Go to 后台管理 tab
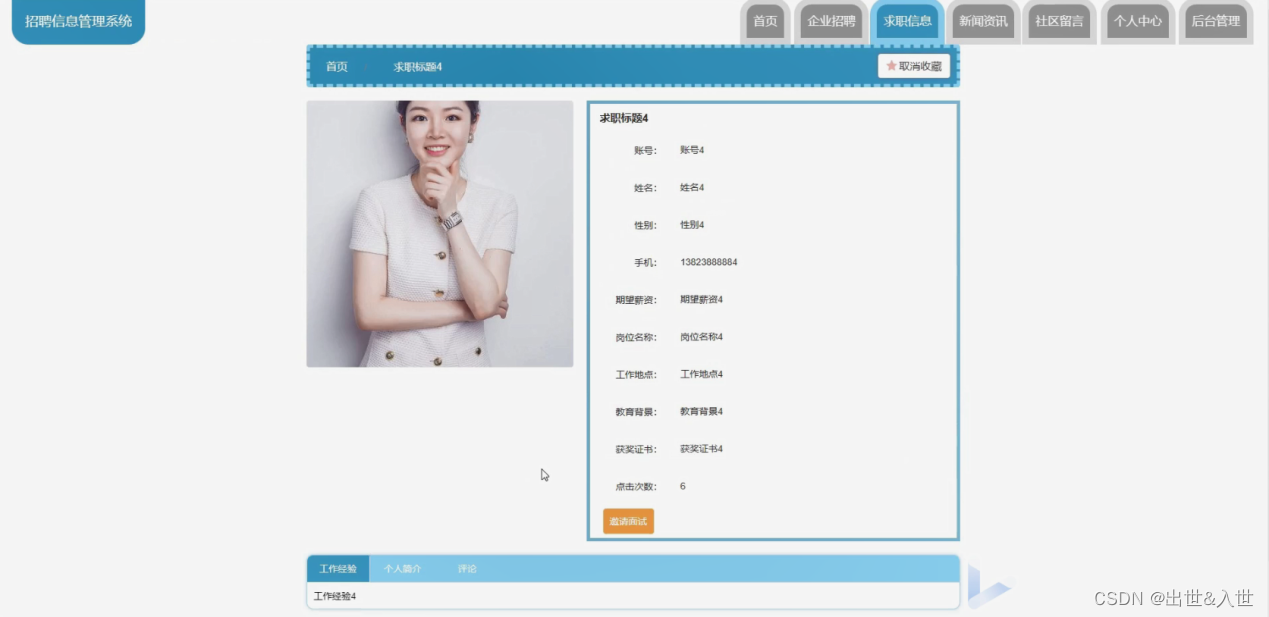This screenshot has width=1269, height=617. pyautogui.click(x=1215, y=21)
